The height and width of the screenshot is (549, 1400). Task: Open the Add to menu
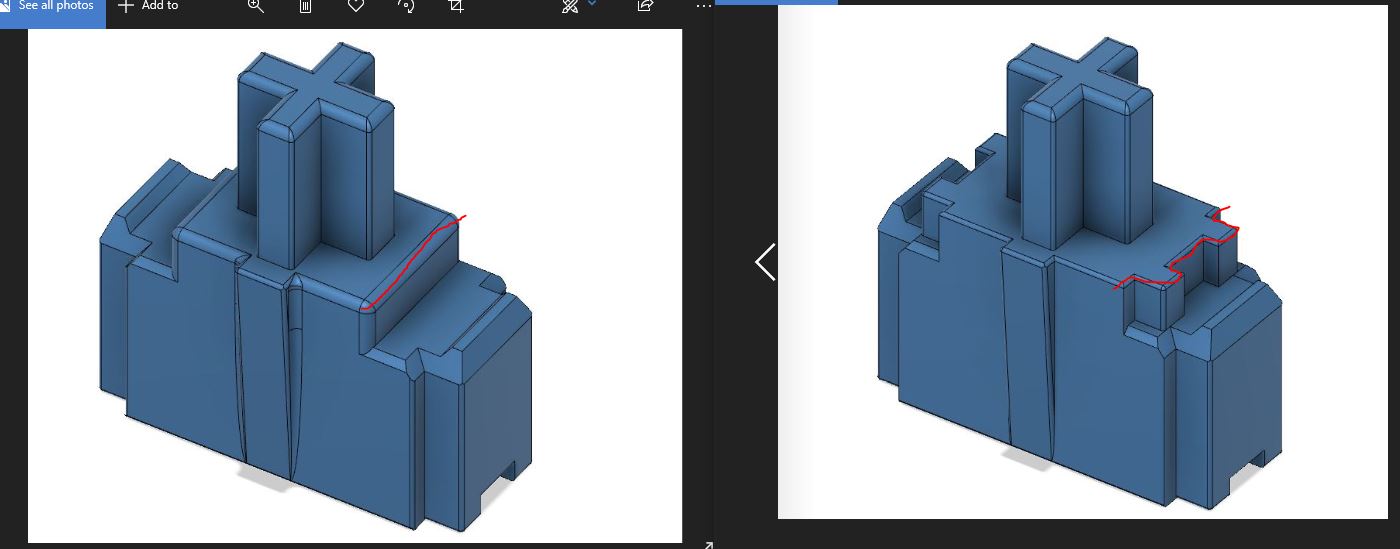coord(159,6)
